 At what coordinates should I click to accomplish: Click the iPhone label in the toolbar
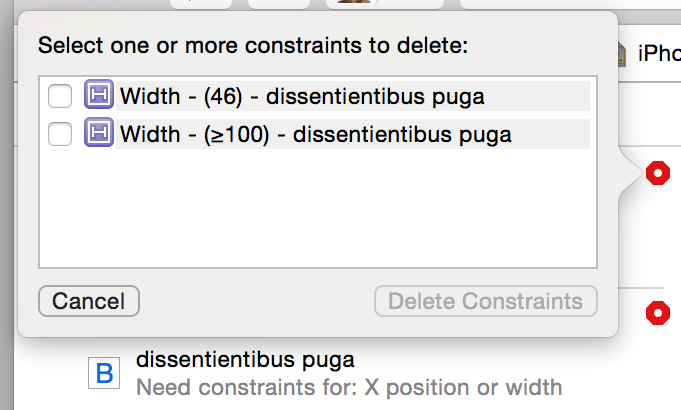pos(660,54)
